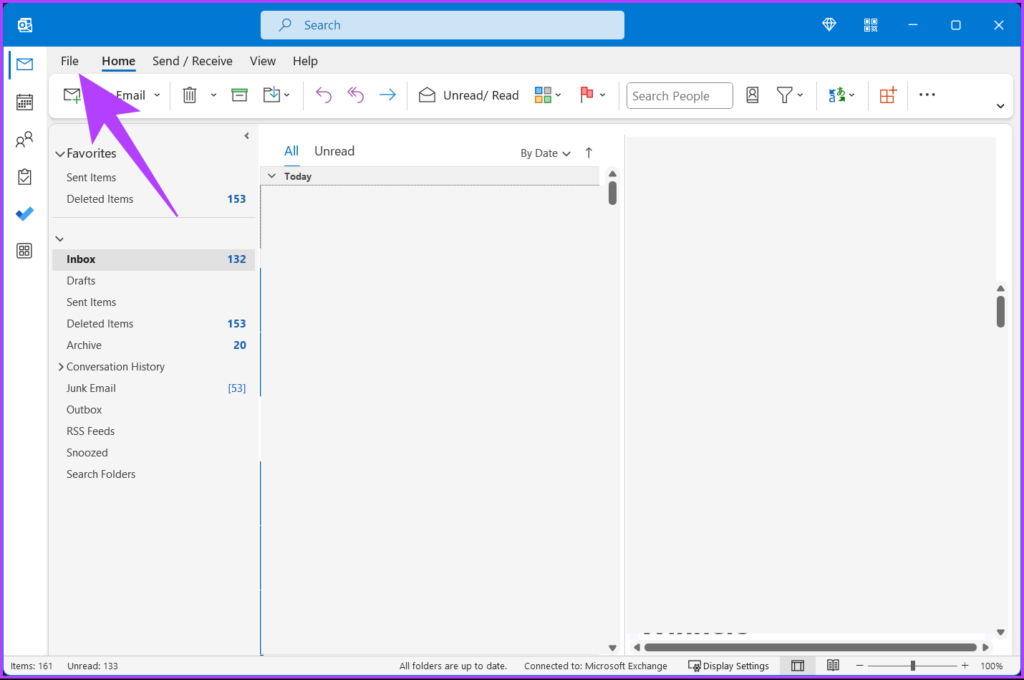1024x680 pixels.
Task: Open the People contacts icon
Action: point(24,139)
